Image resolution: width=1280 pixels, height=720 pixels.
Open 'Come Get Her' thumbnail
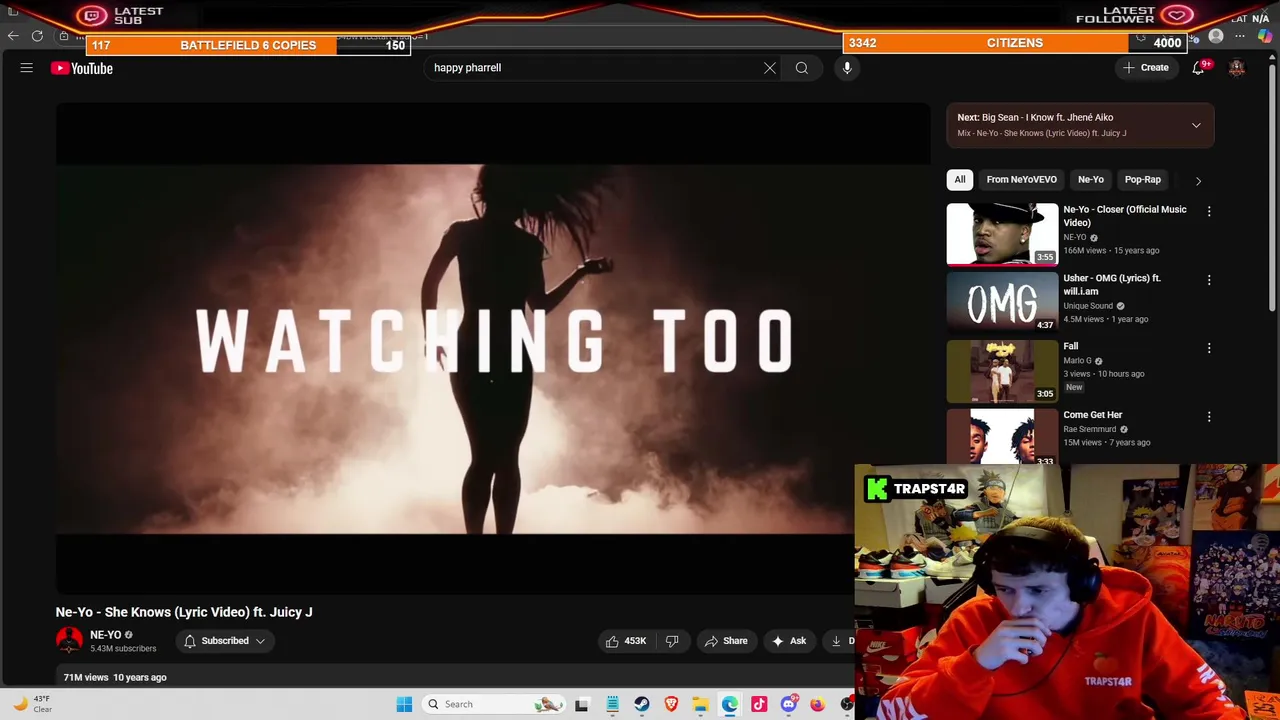pos(1002,436)
